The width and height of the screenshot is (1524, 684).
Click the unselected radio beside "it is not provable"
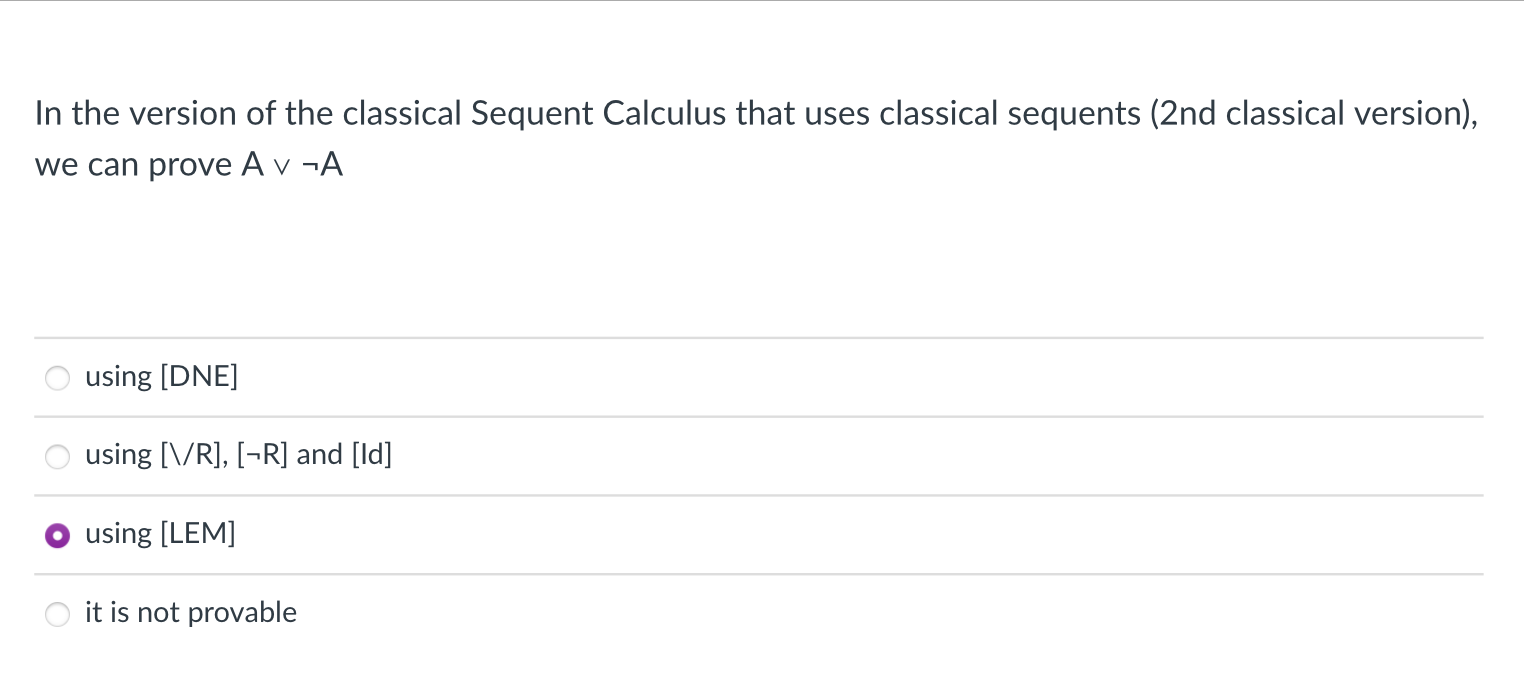point(57,615)
